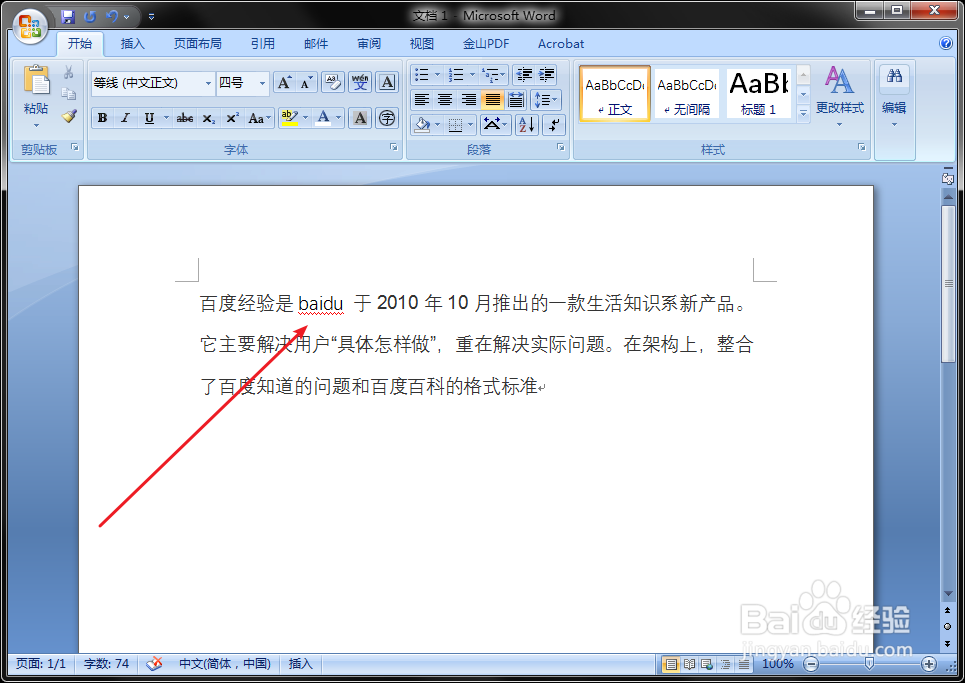Screen dimensions: 965x683
Task: Increase paragraph indent
Action: [x=547, y=75]
